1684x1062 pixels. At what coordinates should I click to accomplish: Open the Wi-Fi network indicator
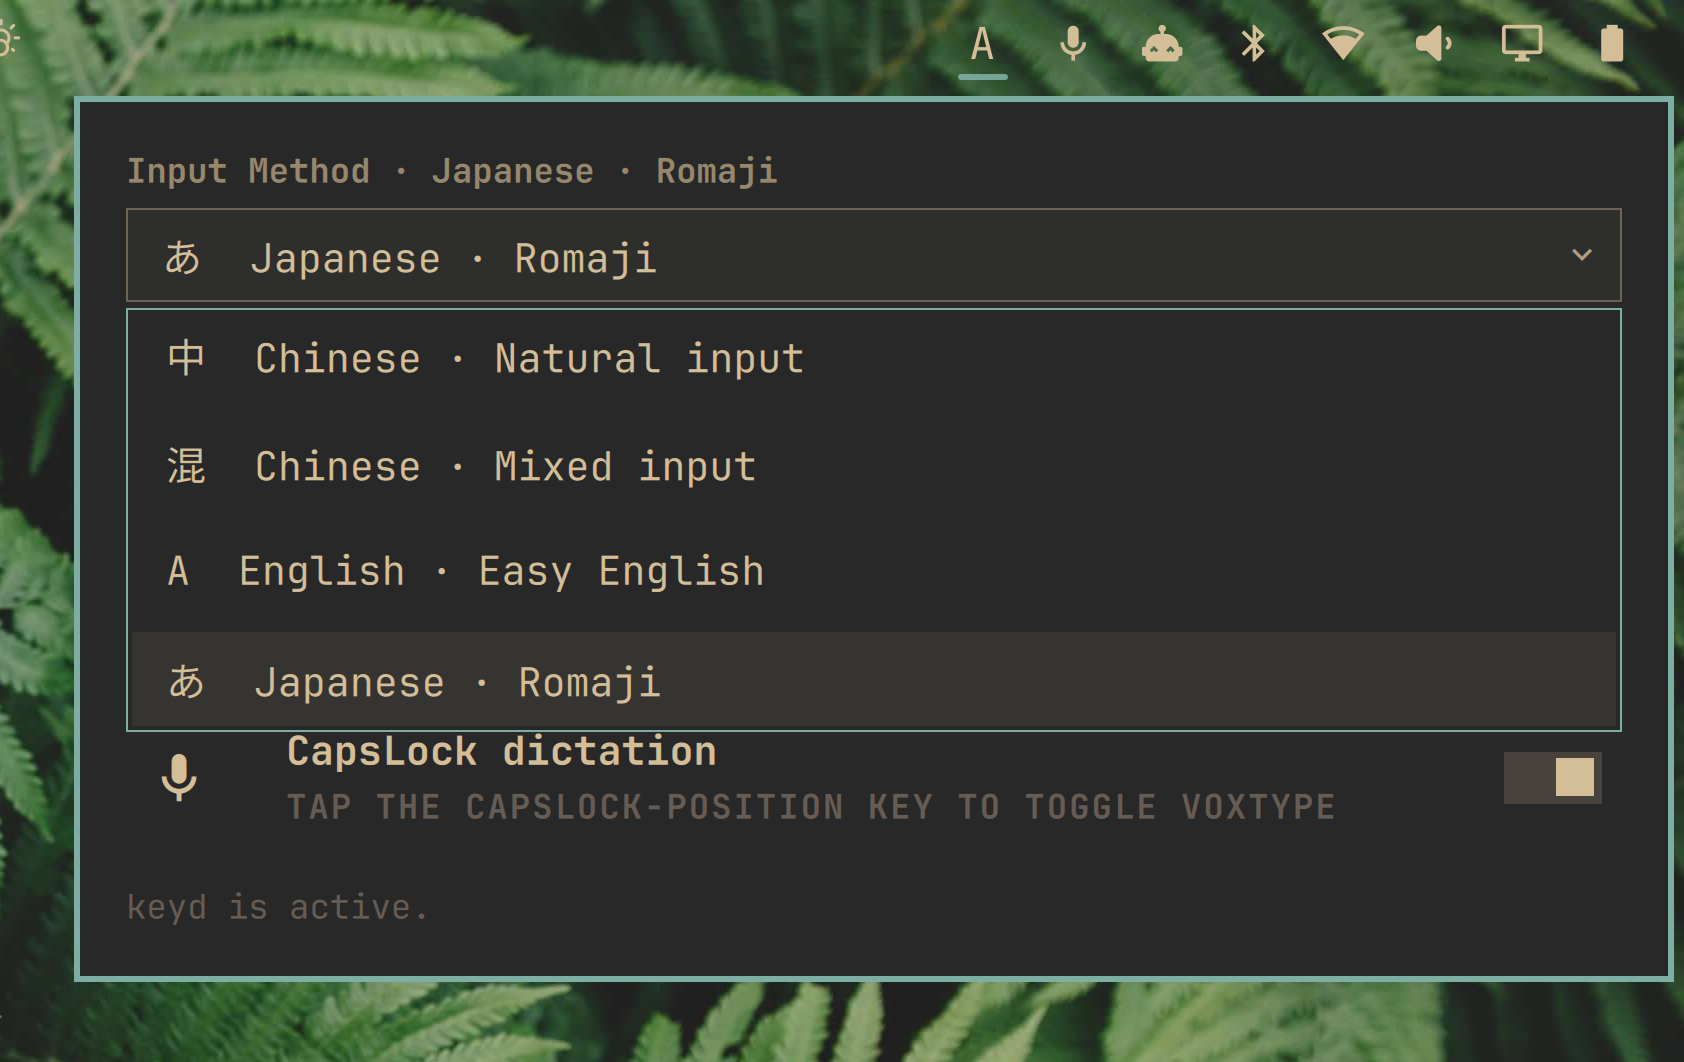click(x=1343, y=44)
